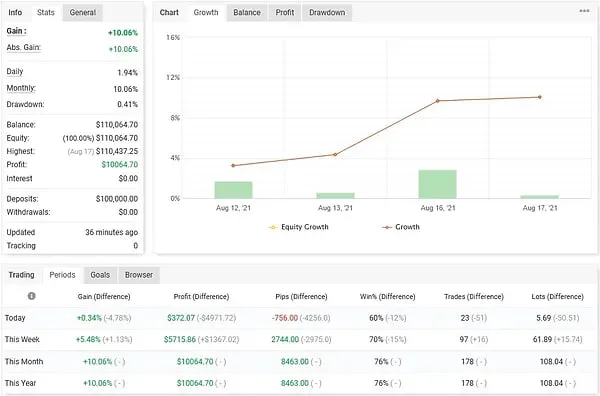Select the This Week row label

(22, 339)
